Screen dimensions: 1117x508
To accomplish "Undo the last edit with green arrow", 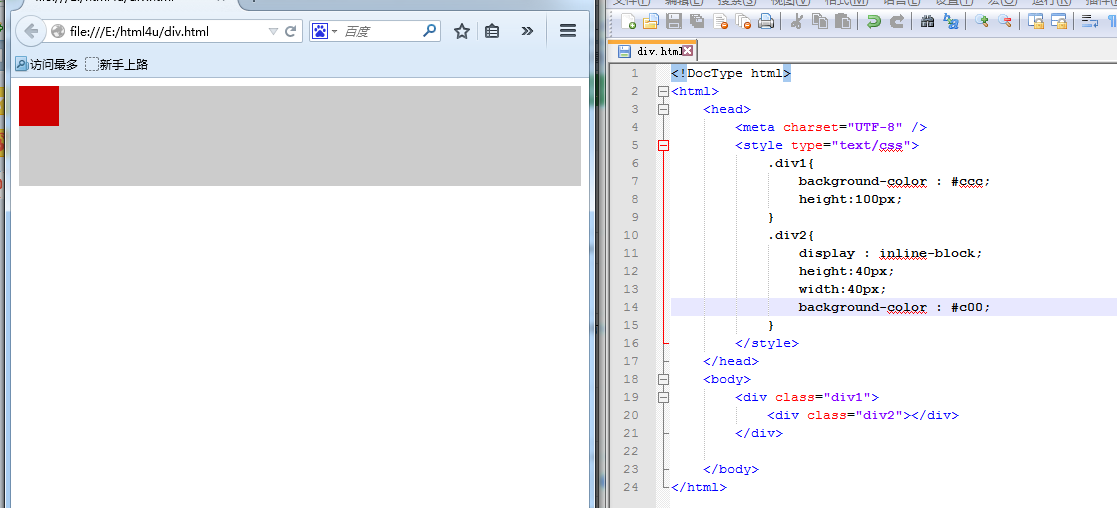I will pos(873,21).
